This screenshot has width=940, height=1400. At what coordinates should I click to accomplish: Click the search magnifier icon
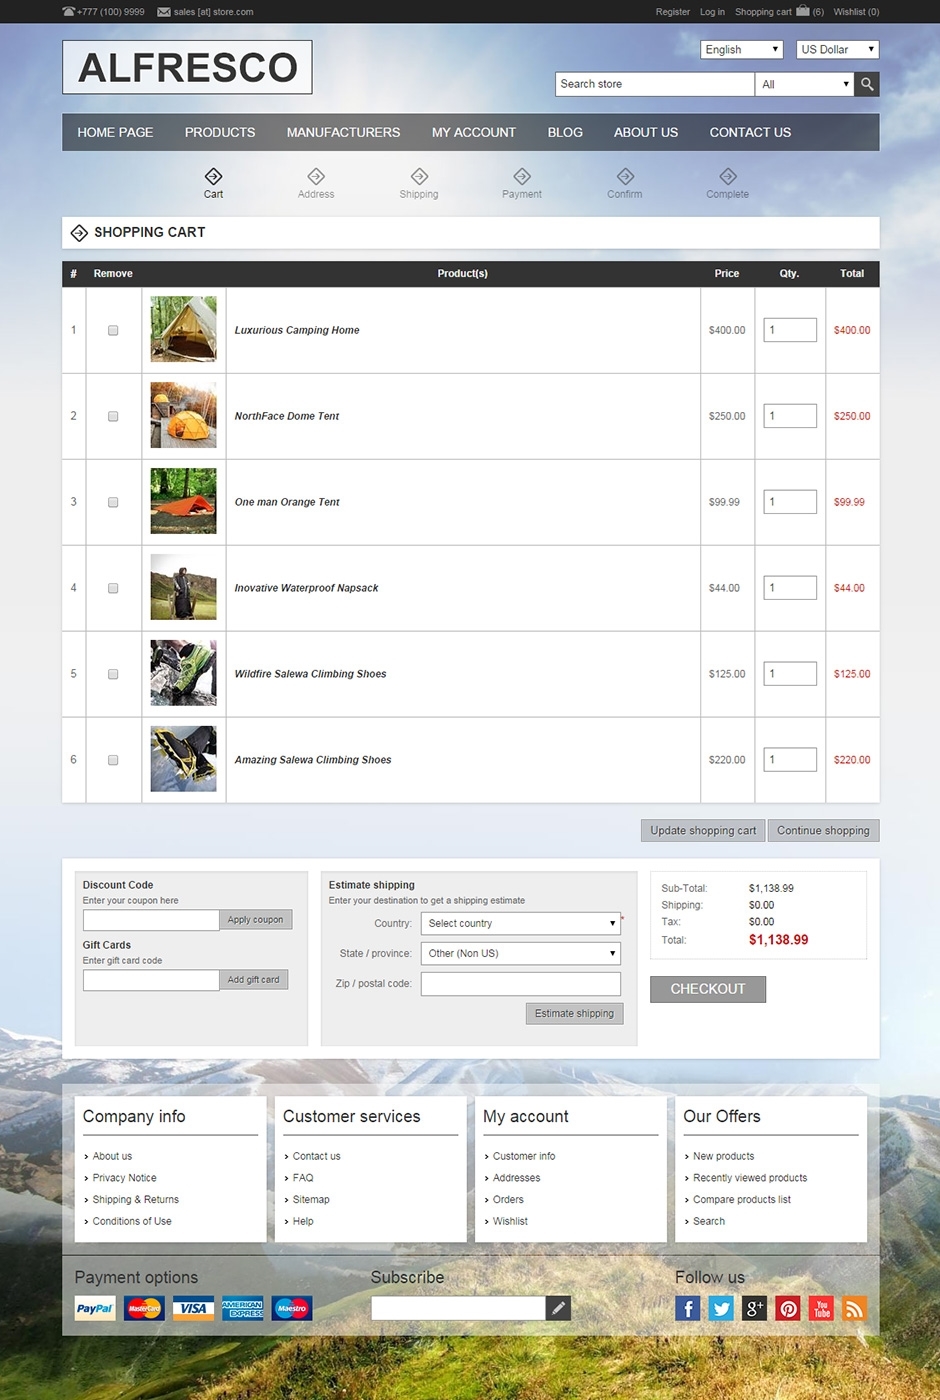(867, 84)
